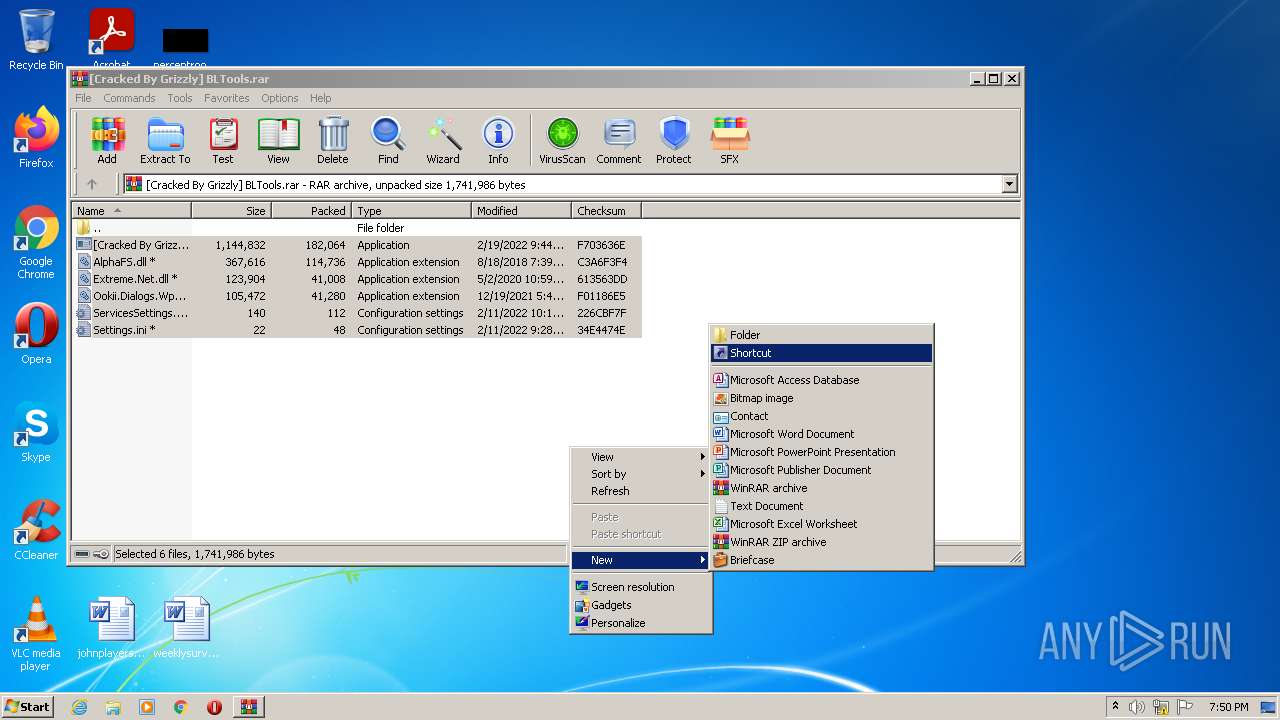1280x720 pixels.
Task: Open the Favorites menu
Action: click(227, 98)
